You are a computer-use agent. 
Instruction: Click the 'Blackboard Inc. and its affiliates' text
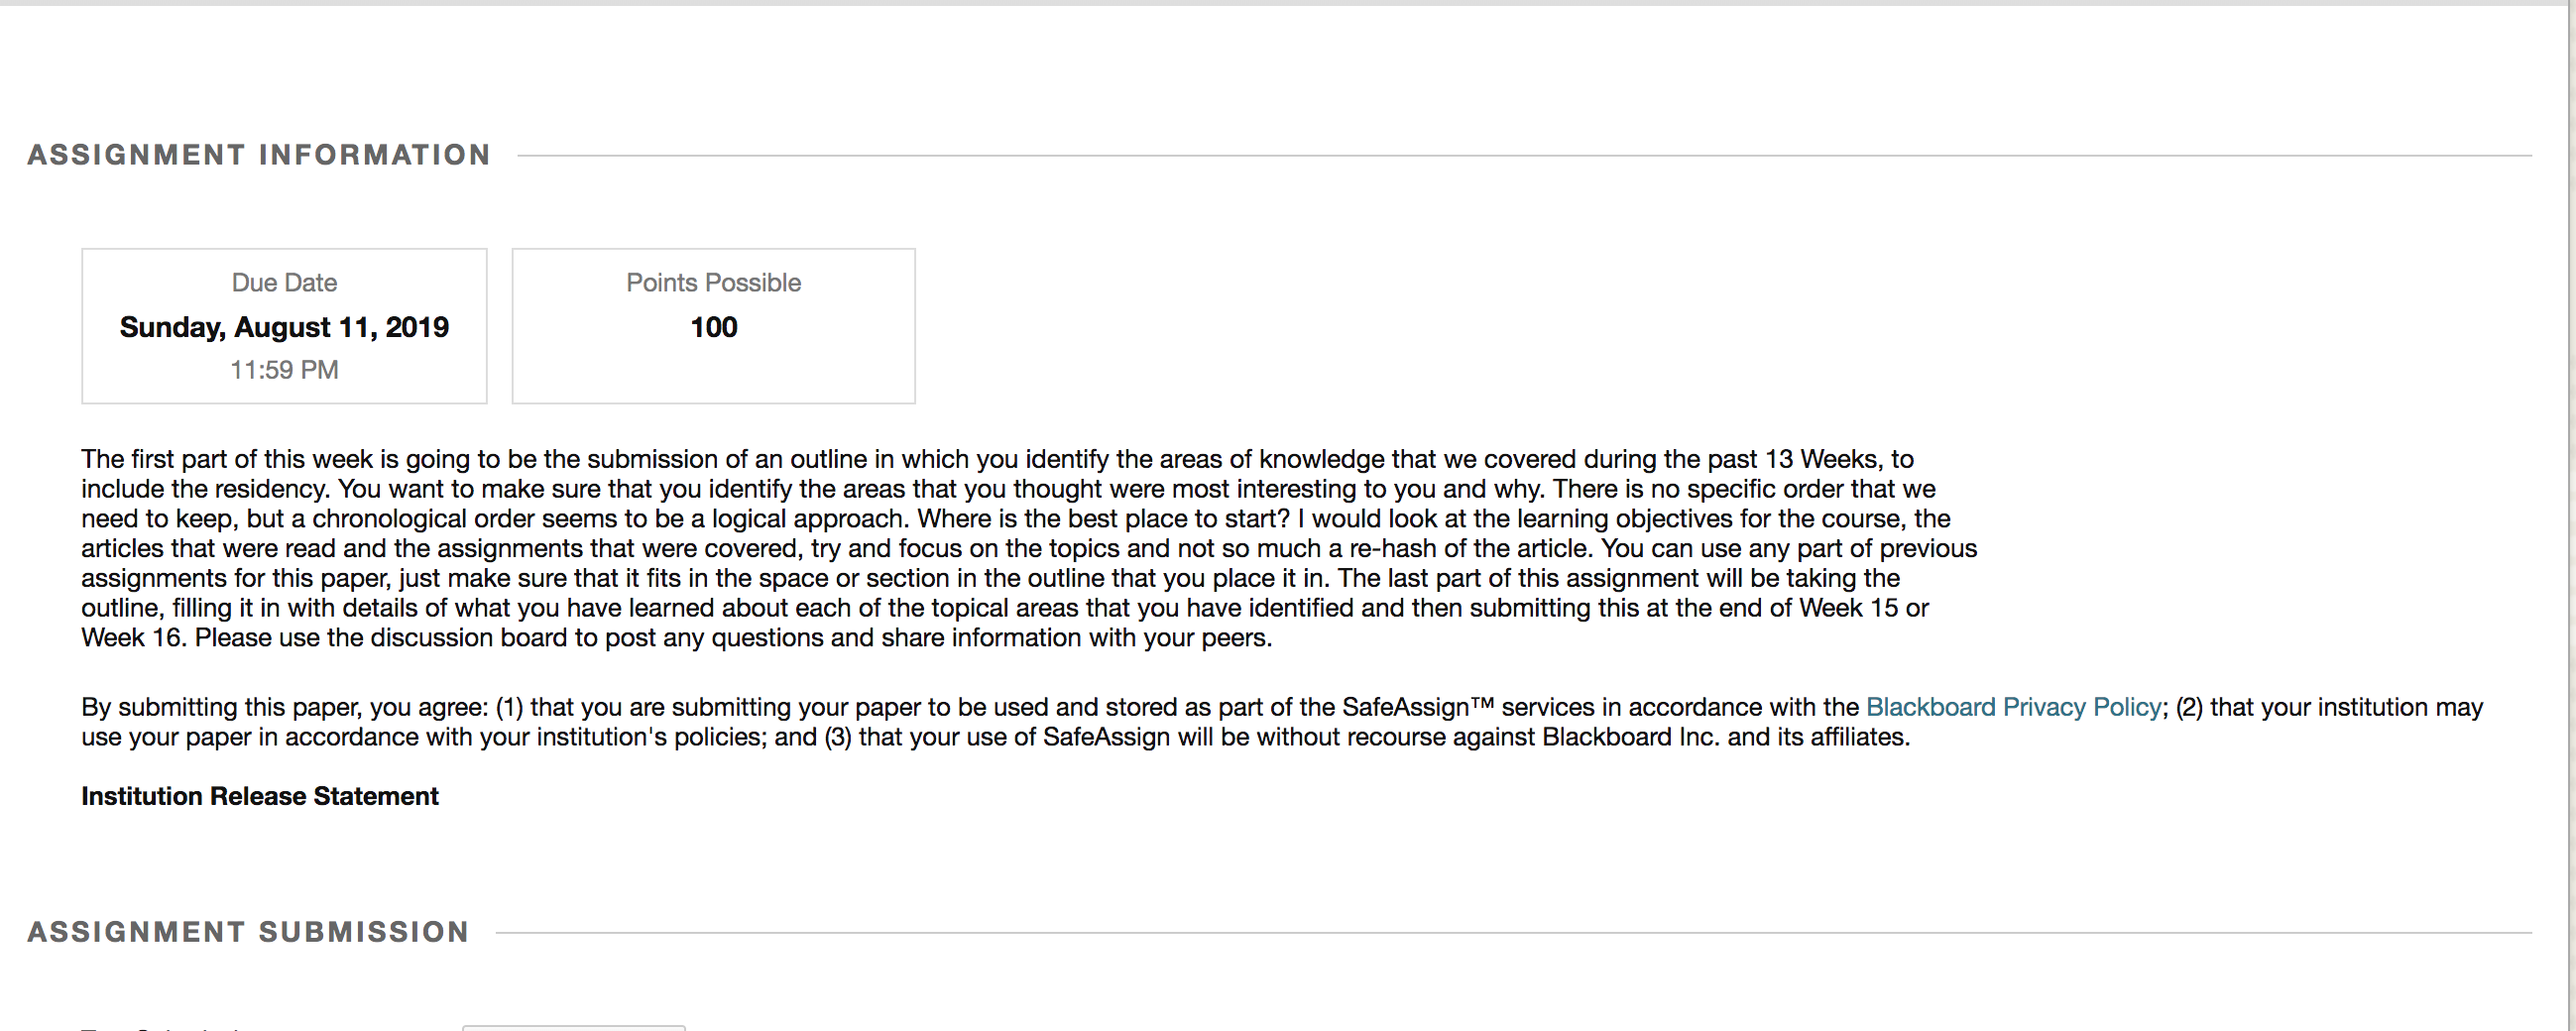[x=1726, y=737]
